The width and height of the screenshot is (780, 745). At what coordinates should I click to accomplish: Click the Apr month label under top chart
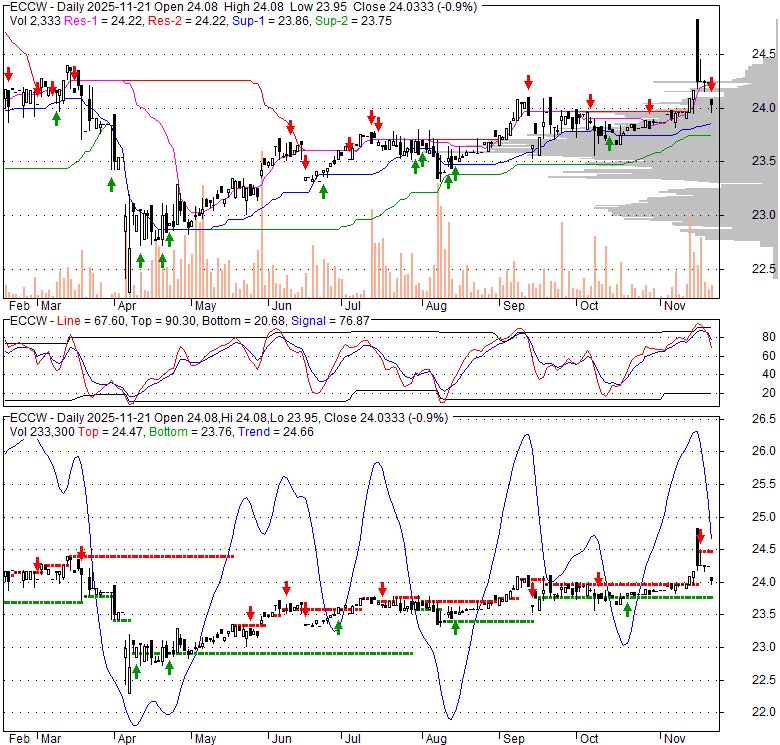[x=127, y=305]
